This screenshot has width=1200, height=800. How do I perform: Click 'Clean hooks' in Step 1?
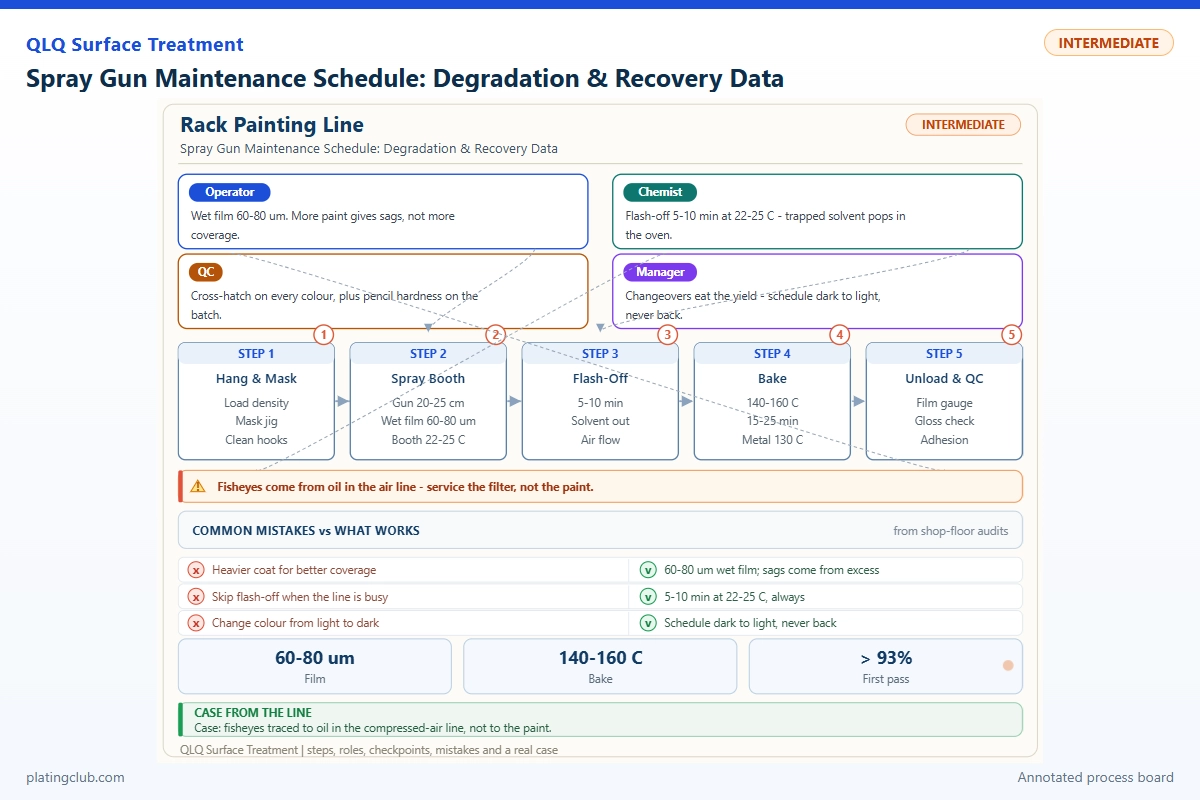click(256, 440)
